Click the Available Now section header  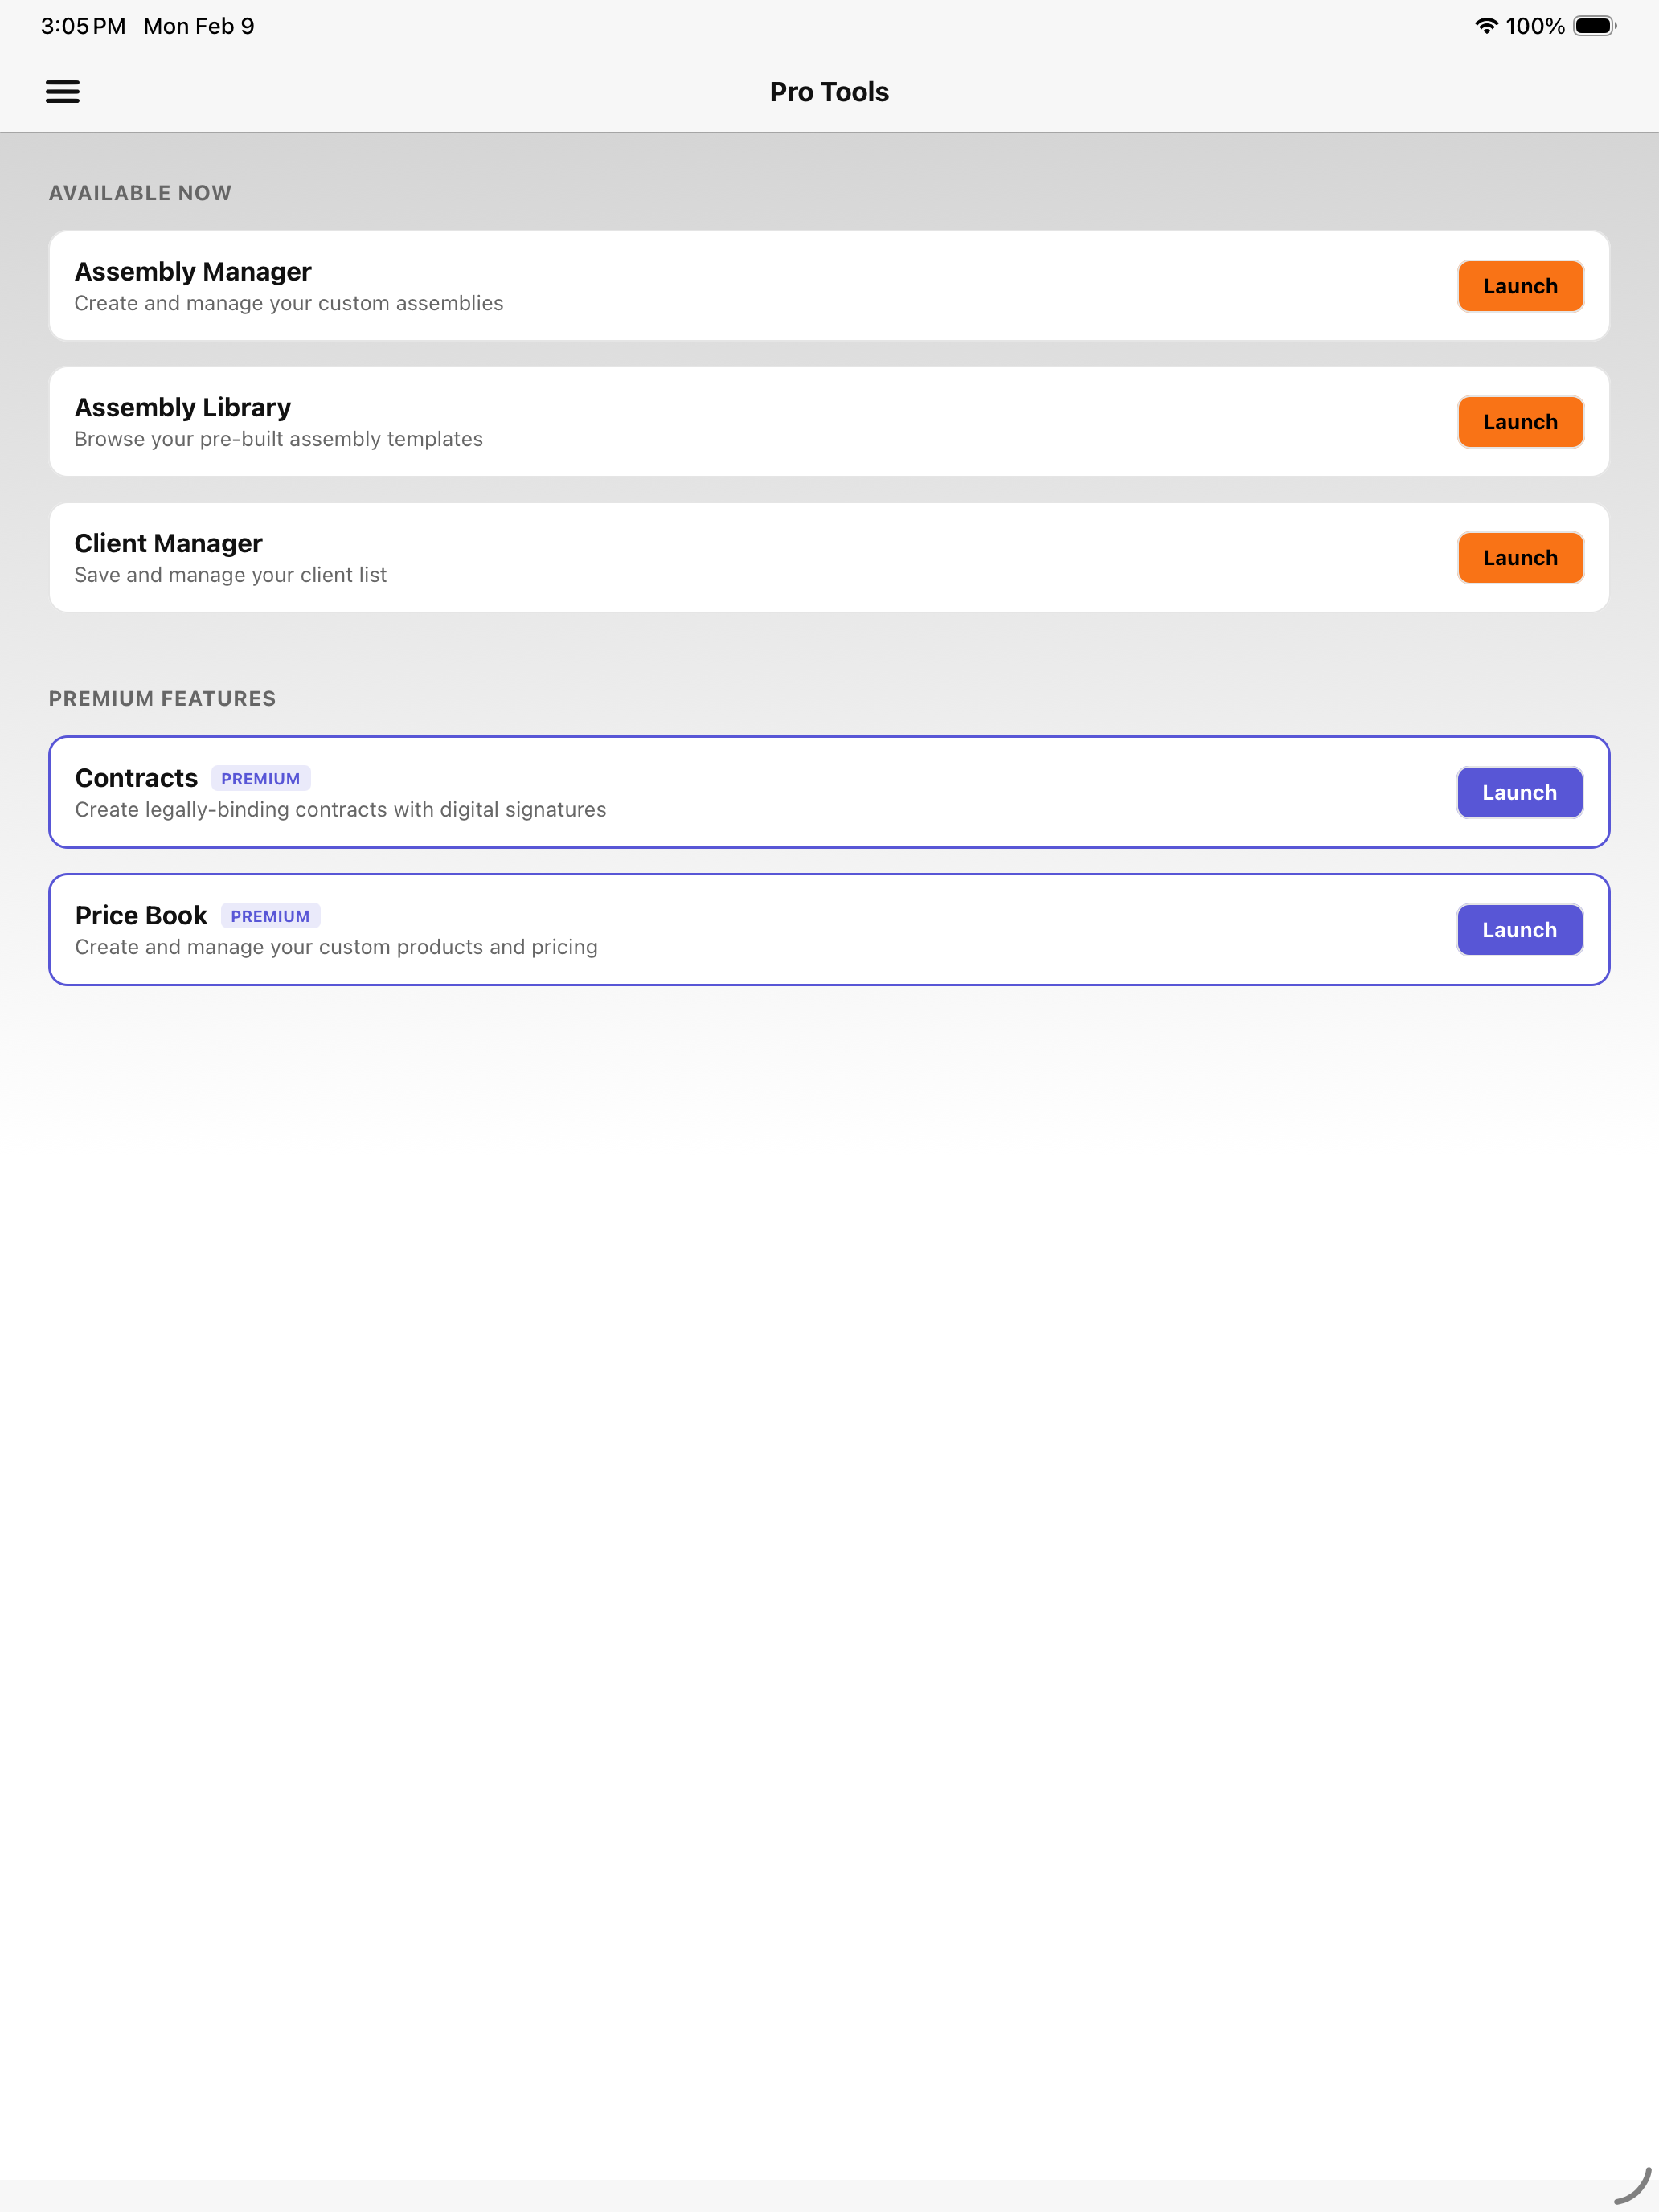point(140,193)
